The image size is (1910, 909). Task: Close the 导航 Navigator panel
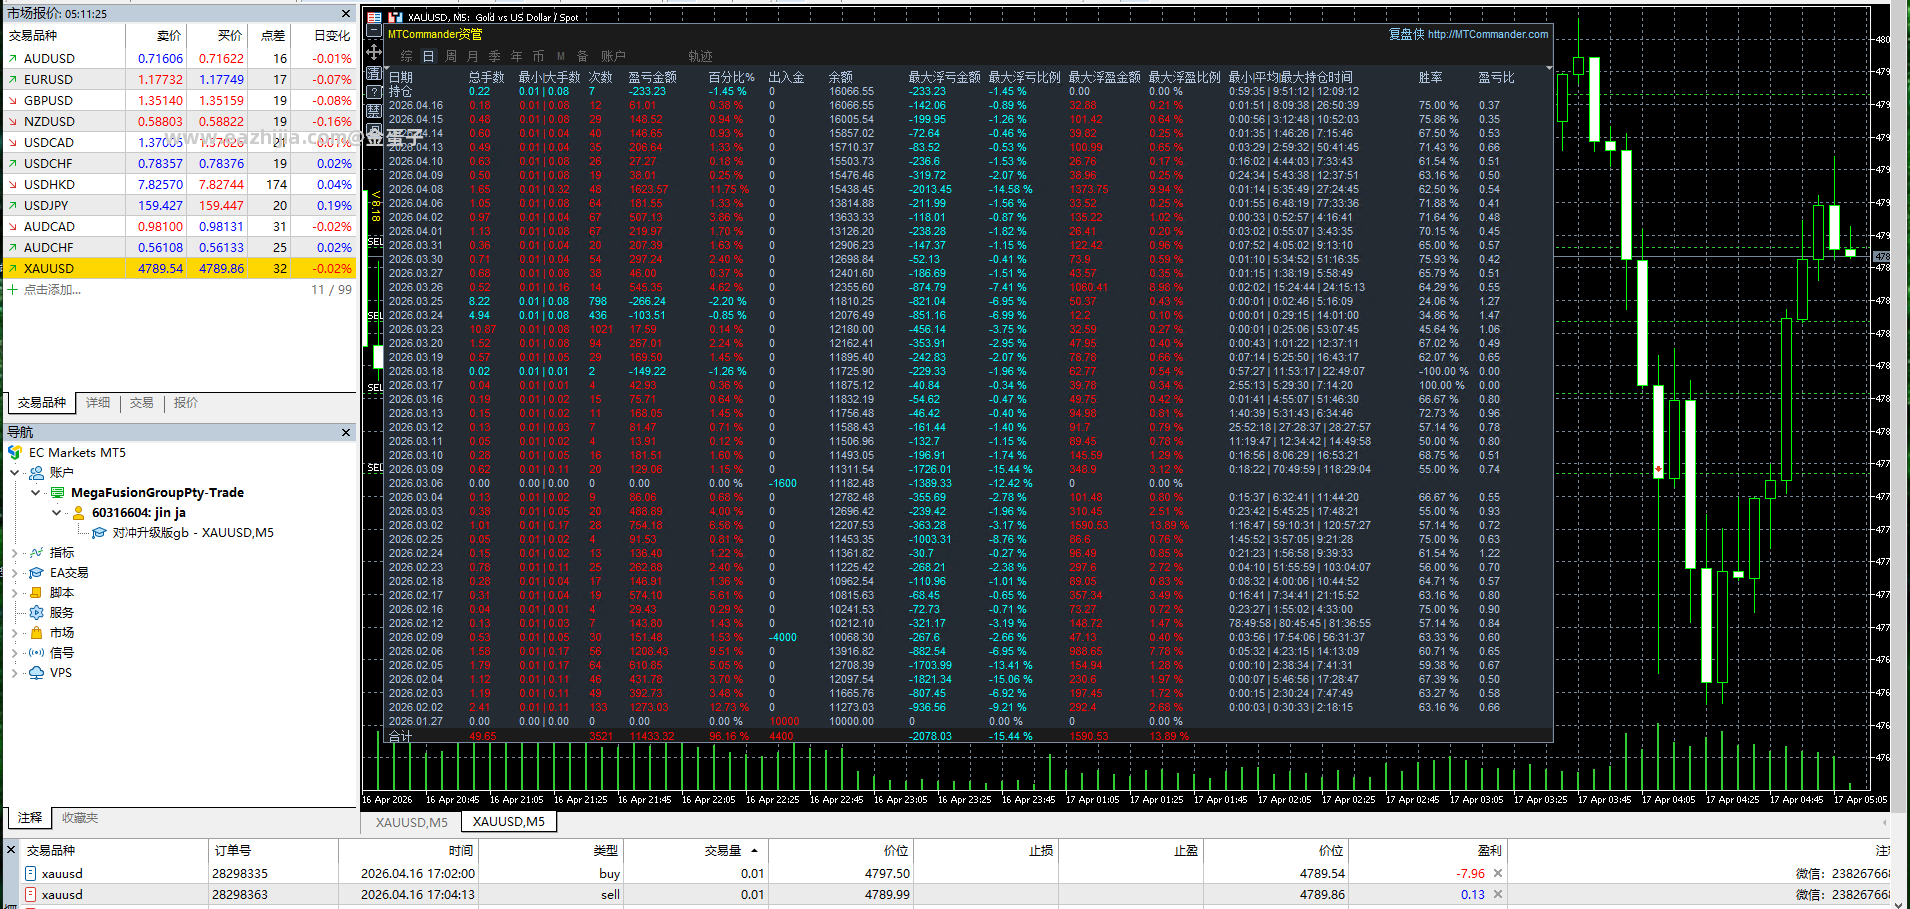[346, 433]
